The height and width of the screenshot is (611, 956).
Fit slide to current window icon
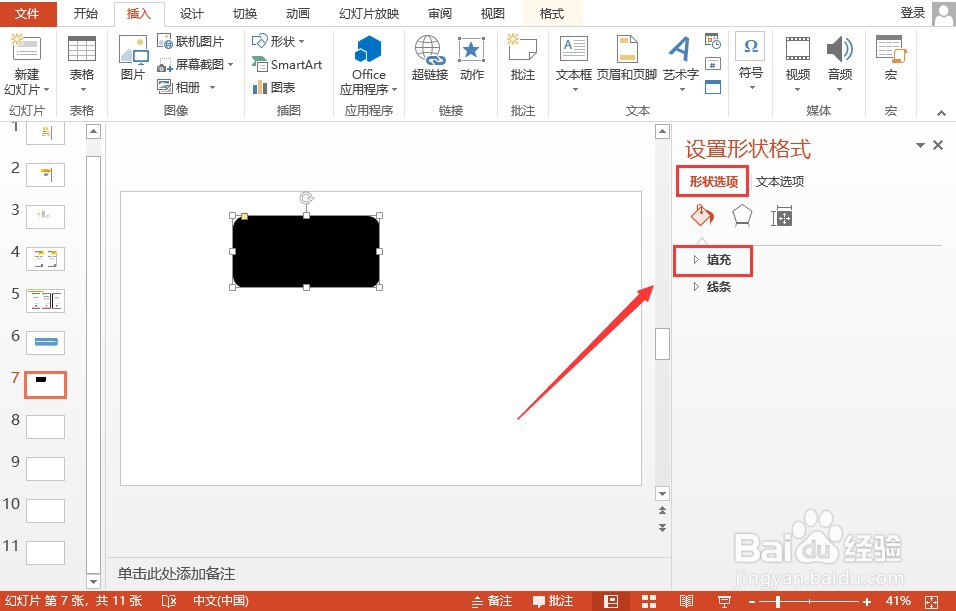click(931, 601)
